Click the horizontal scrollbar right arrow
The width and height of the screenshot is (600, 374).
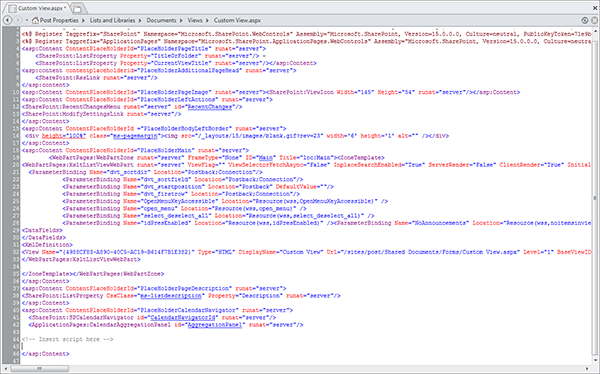pyautogui.click(x=588, y=369)
